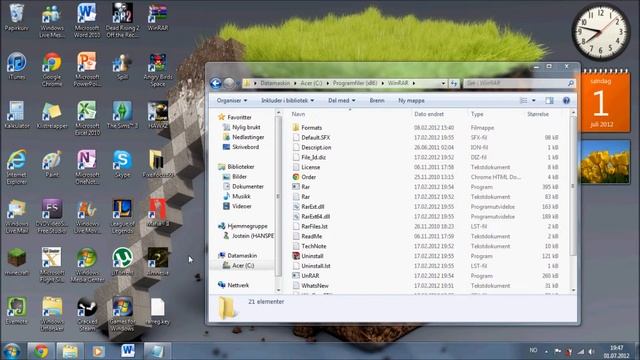Click the volume icon in system tray
This screenshot has width=640, height=360.
[591, 351]
